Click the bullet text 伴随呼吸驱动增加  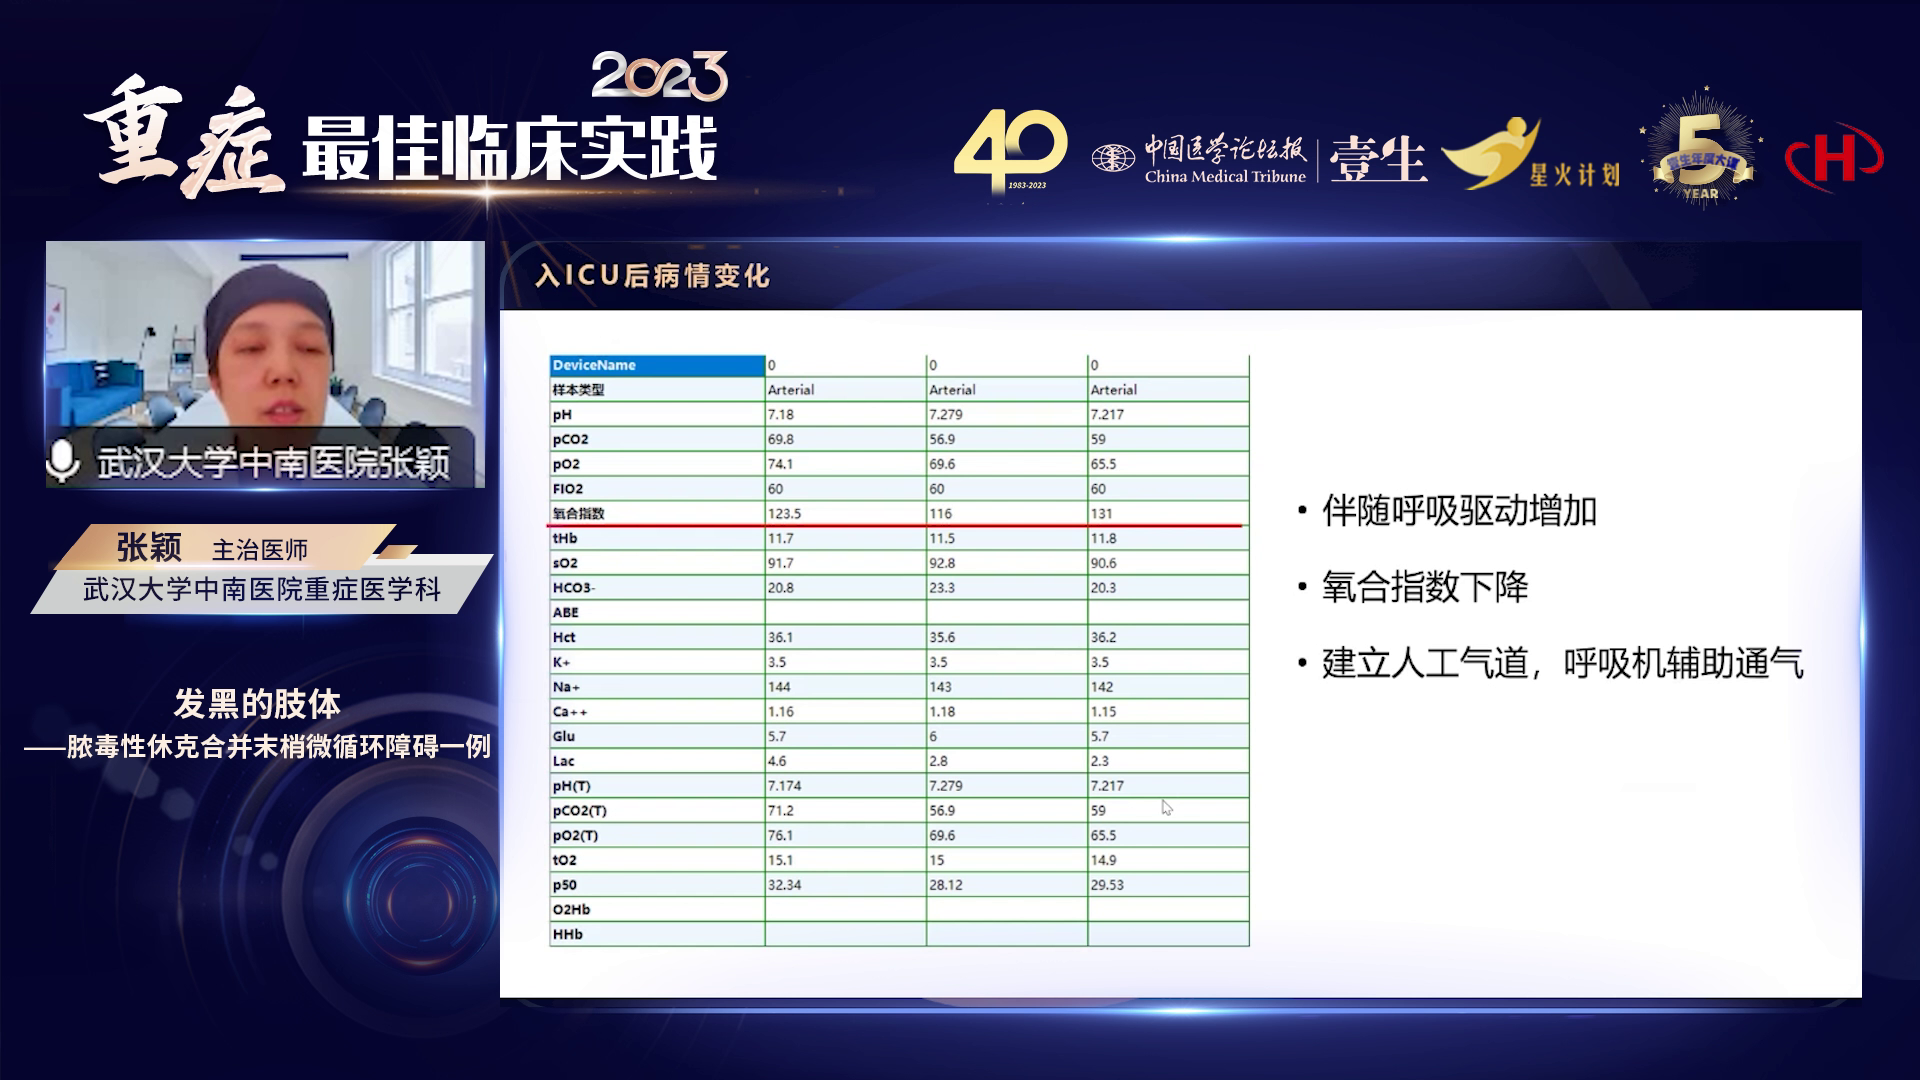pos(1458,511)
